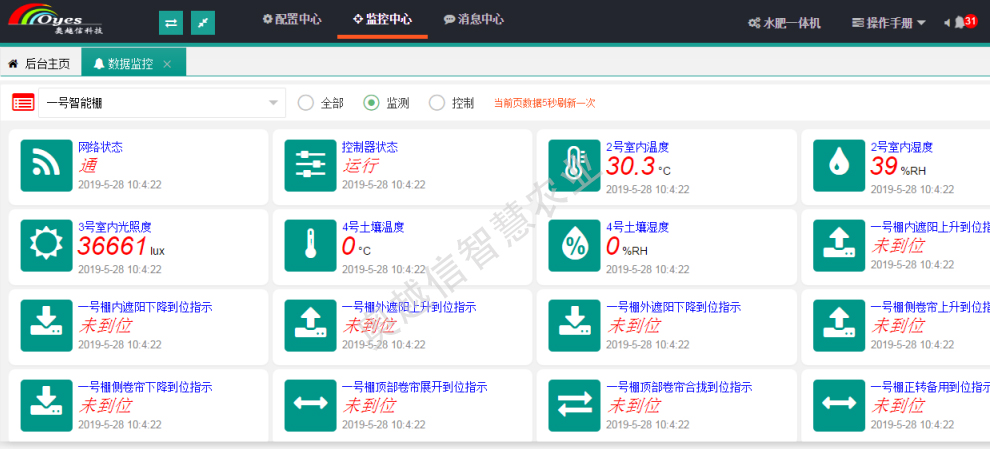
Task: Open the 消息中心 menu
Action: click(x=474, y=20)
